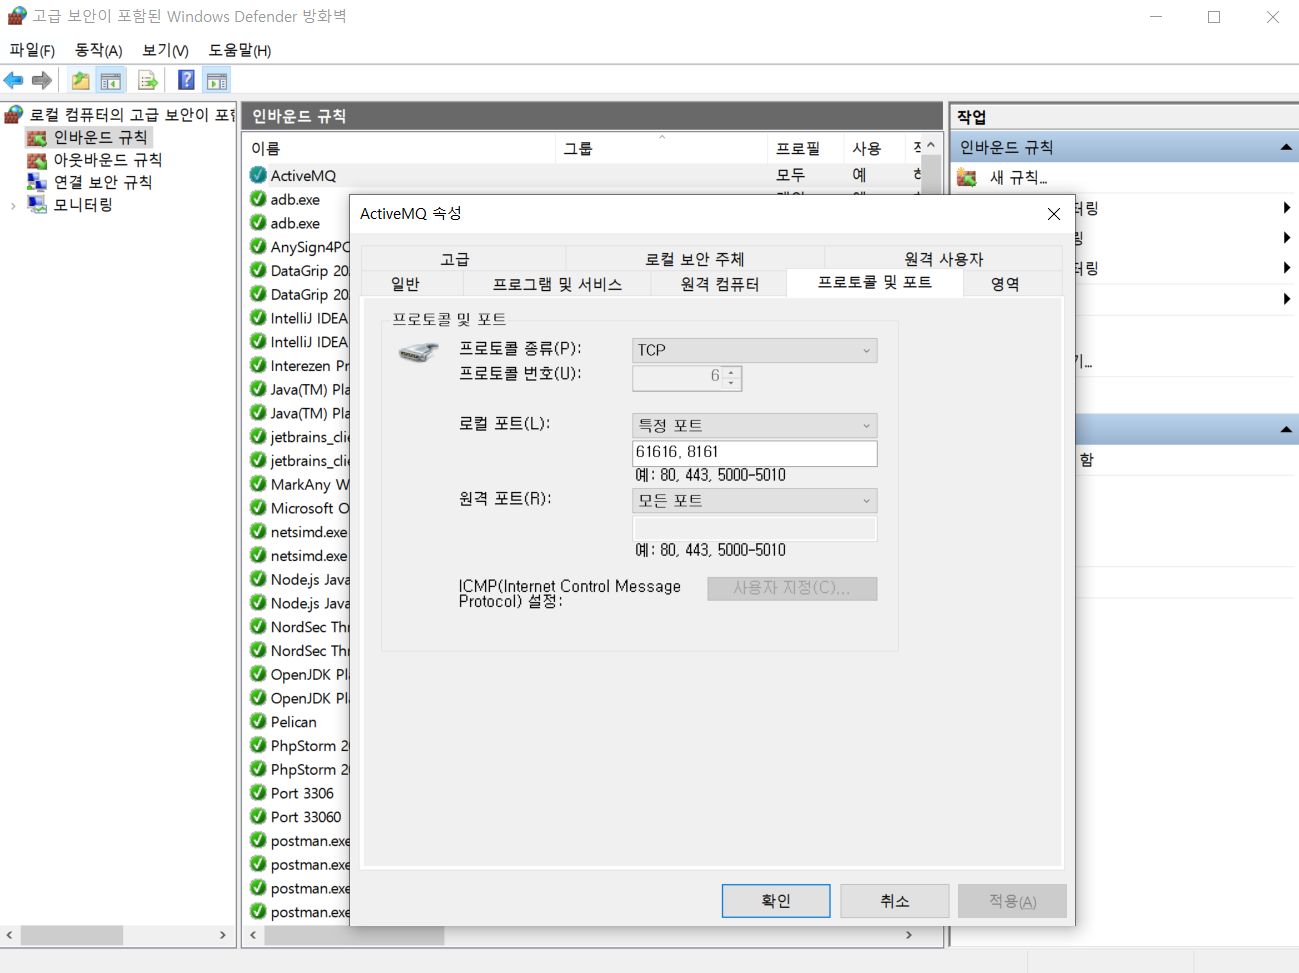Click the tree pane horizontal scrollbar thumb
The height and width of the screenshot is (973, 1299).
coord(72,935)
